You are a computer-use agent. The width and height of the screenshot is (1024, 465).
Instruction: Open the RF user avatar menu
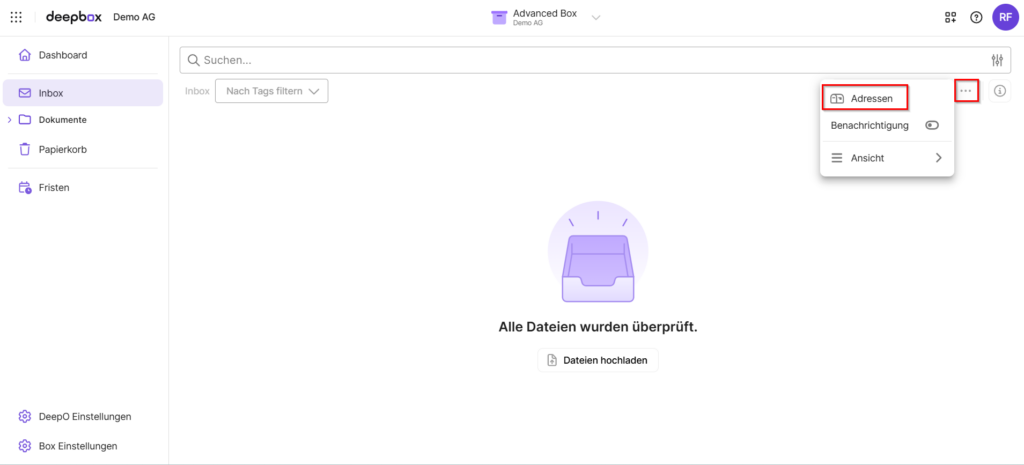click(1005, 17)
